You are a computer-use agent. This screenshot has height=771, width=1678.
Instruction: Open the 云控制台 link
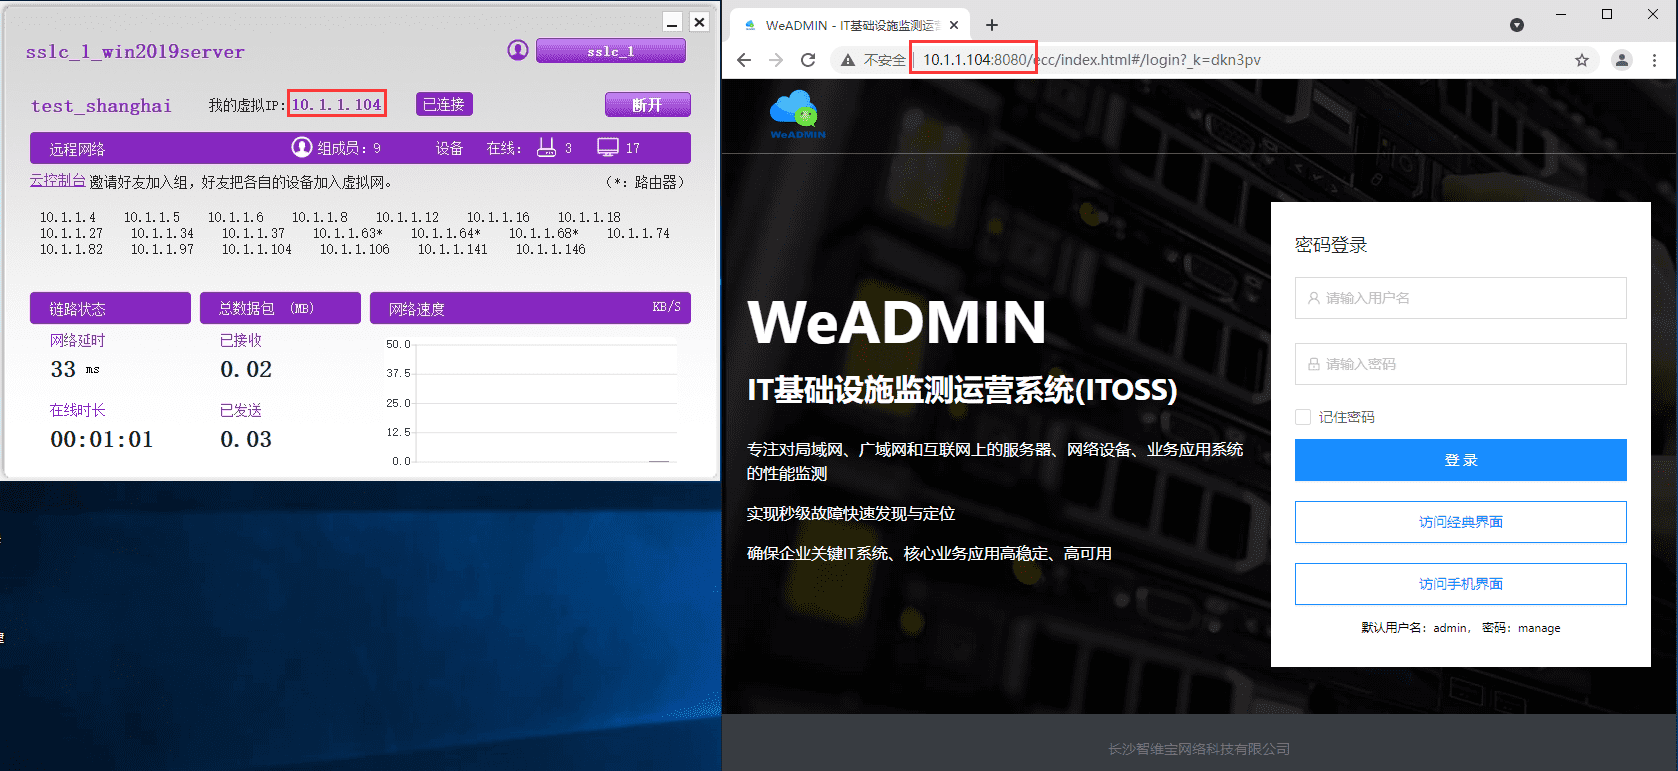pyautogui.click(x=57, y=180)
